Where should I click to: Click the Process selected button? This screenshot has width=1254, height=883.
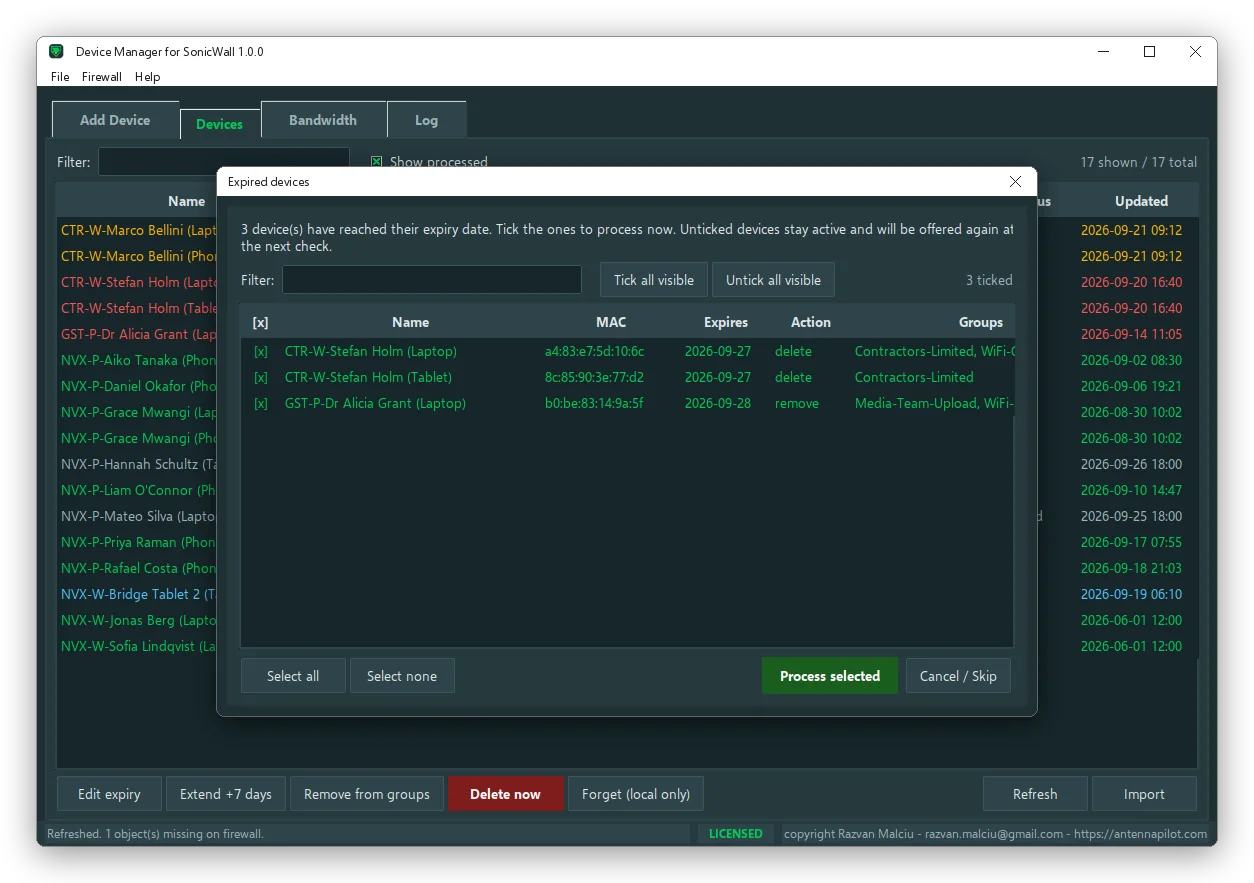click(830, 676)
